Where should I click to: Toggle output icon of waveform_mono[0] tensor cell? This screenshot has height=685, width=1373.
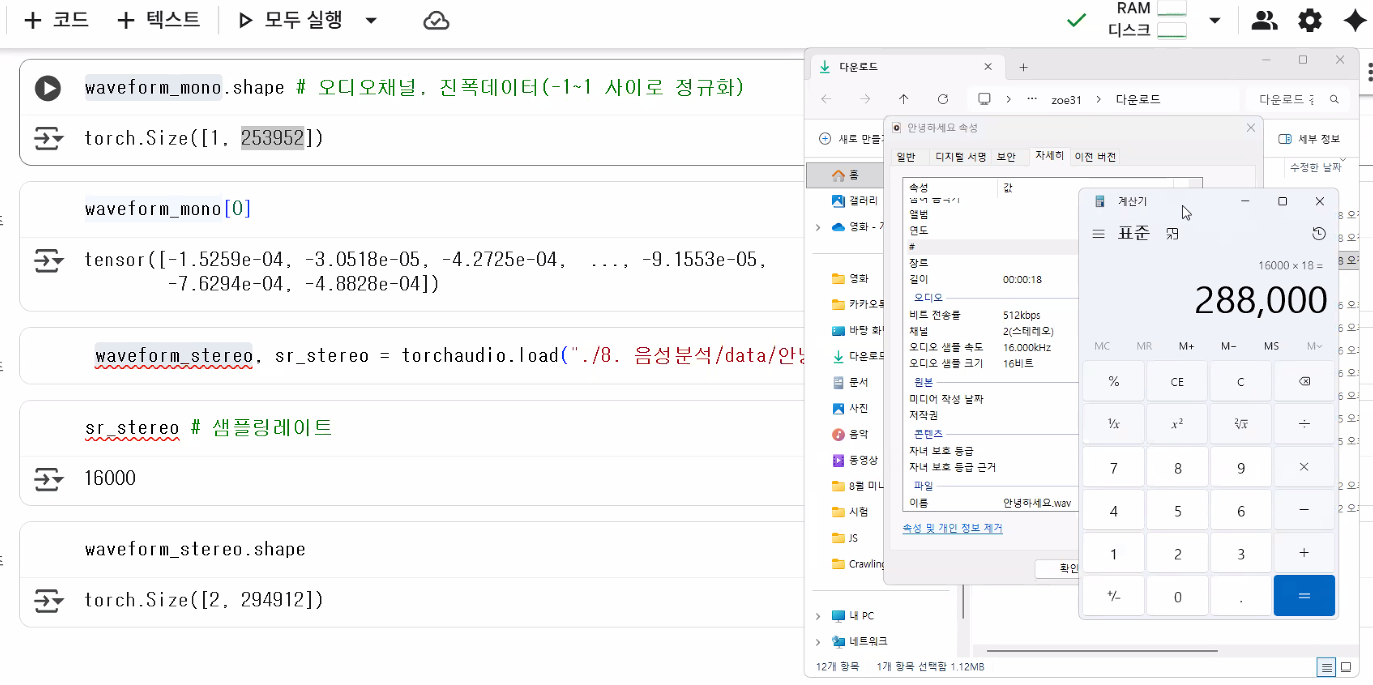(48, 260)
